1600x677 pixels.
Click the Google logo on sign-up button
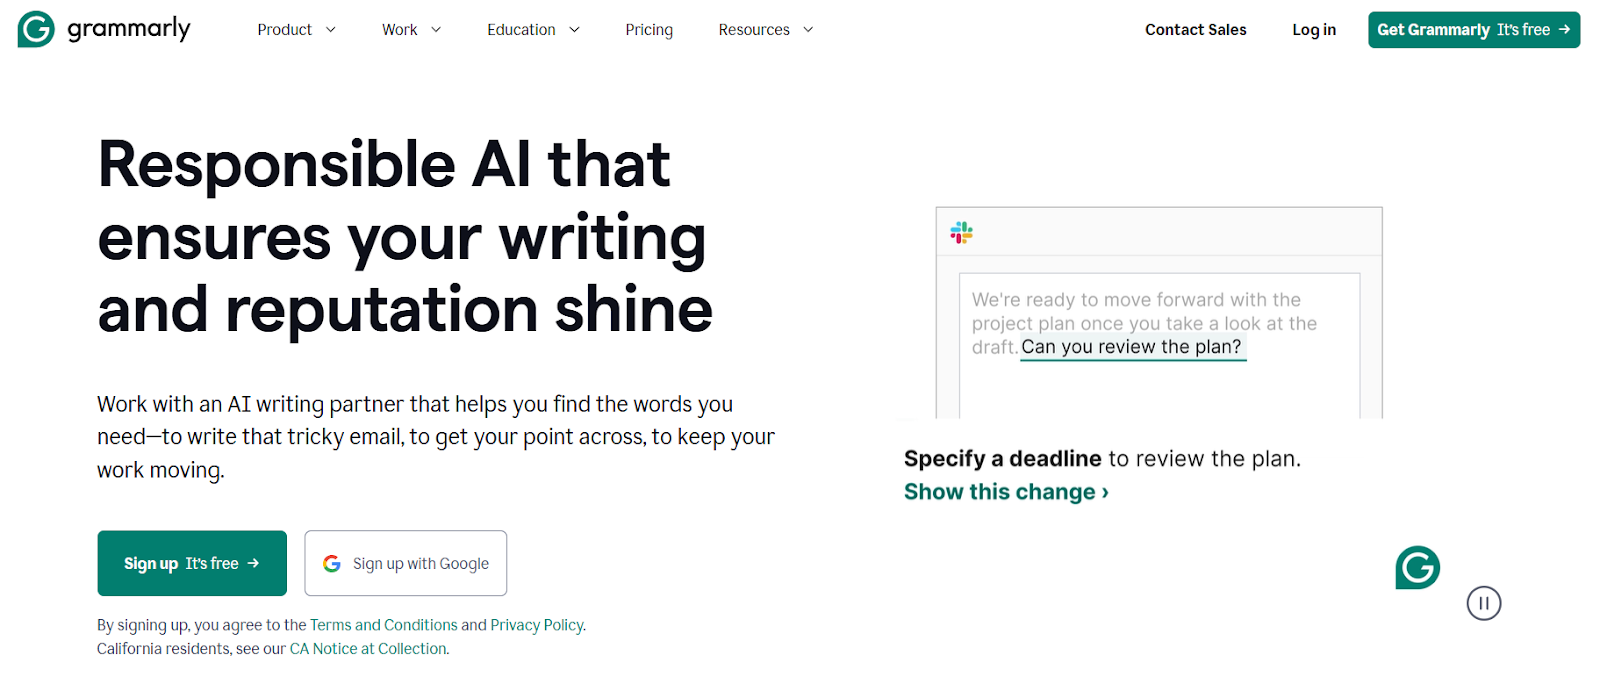(332, 564)
